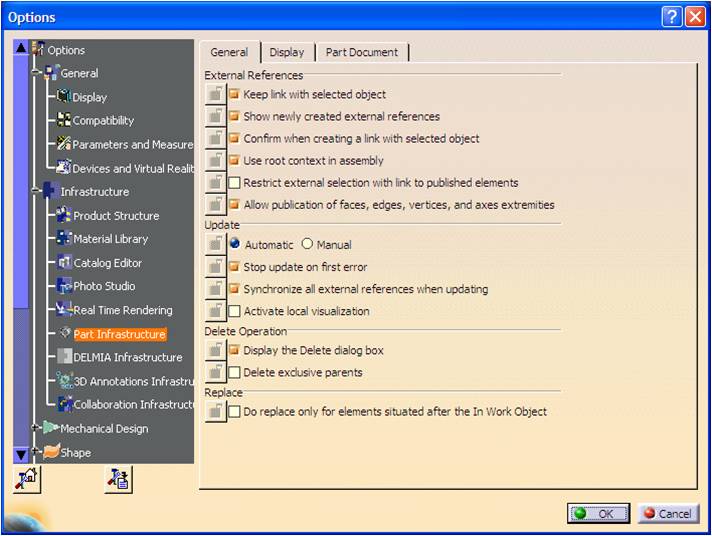
Task: Click lock icon beside Display the Delete dialog box
Action: pyautogui.click(x=215, y=350)
